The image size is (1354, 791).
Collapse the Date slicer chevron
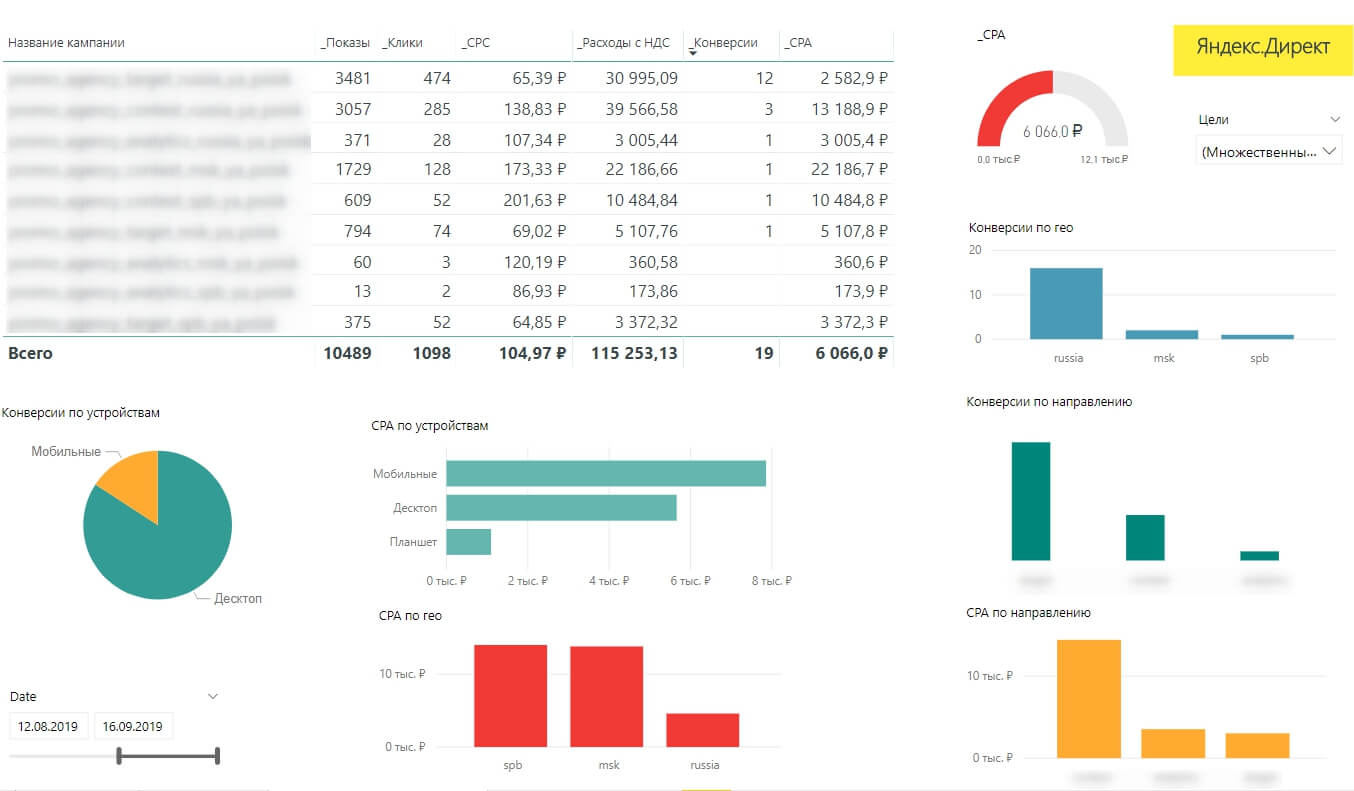(213, 696)
